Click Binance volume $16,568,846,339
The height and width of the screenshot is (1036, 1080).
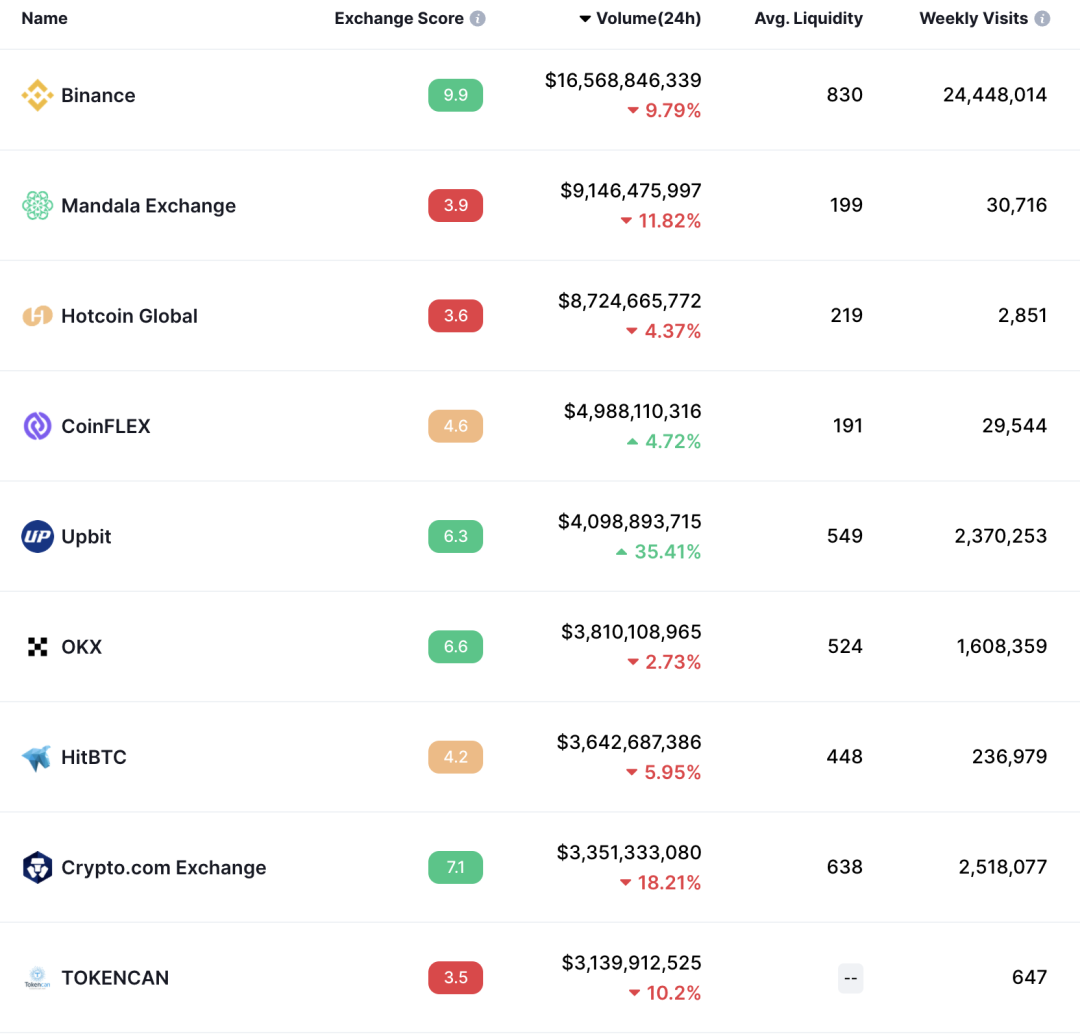point(623,81)
